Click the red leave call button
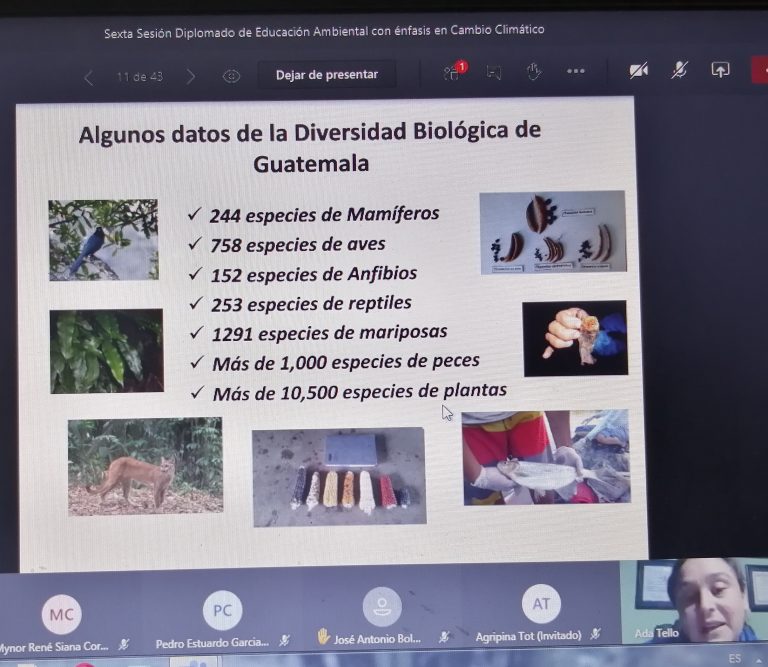This screenshot has height=667, width=768. [x=759, y=70]
